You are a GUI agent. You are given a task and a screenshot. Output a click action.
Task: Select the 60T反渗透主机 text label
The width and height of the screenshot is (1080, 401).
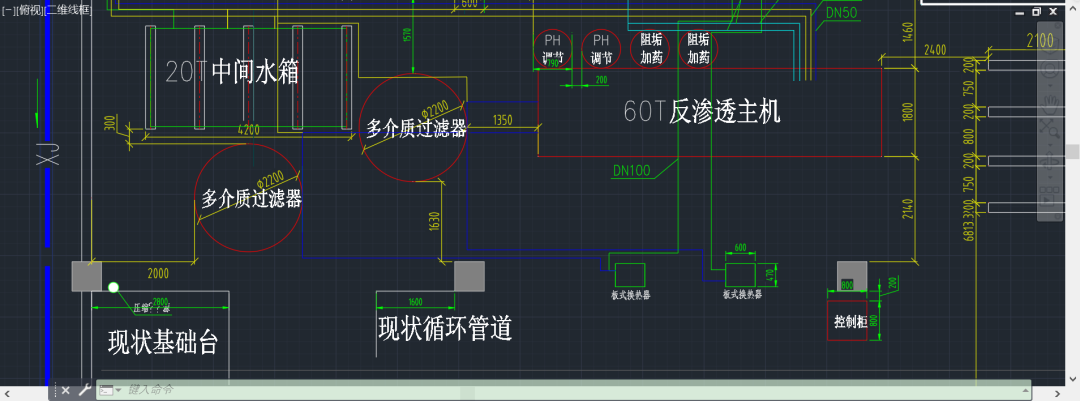(702, 112)
